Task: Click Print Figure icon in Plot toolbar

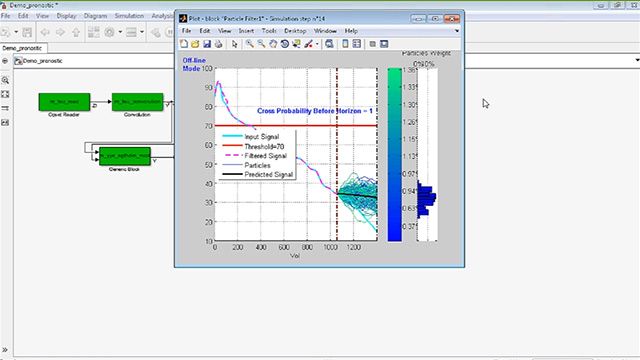Action: pyautogui.click(x=219, y=44)
